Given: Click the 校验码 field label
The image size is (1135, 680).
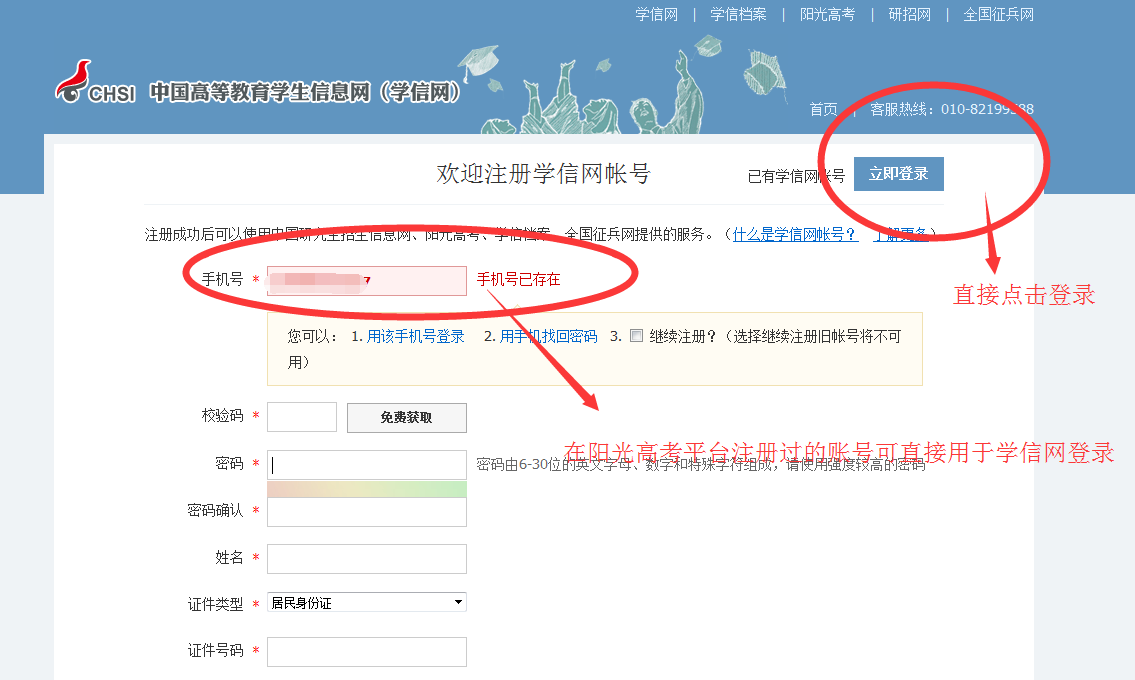Looking at the screenshot, I should pos(222,416).
